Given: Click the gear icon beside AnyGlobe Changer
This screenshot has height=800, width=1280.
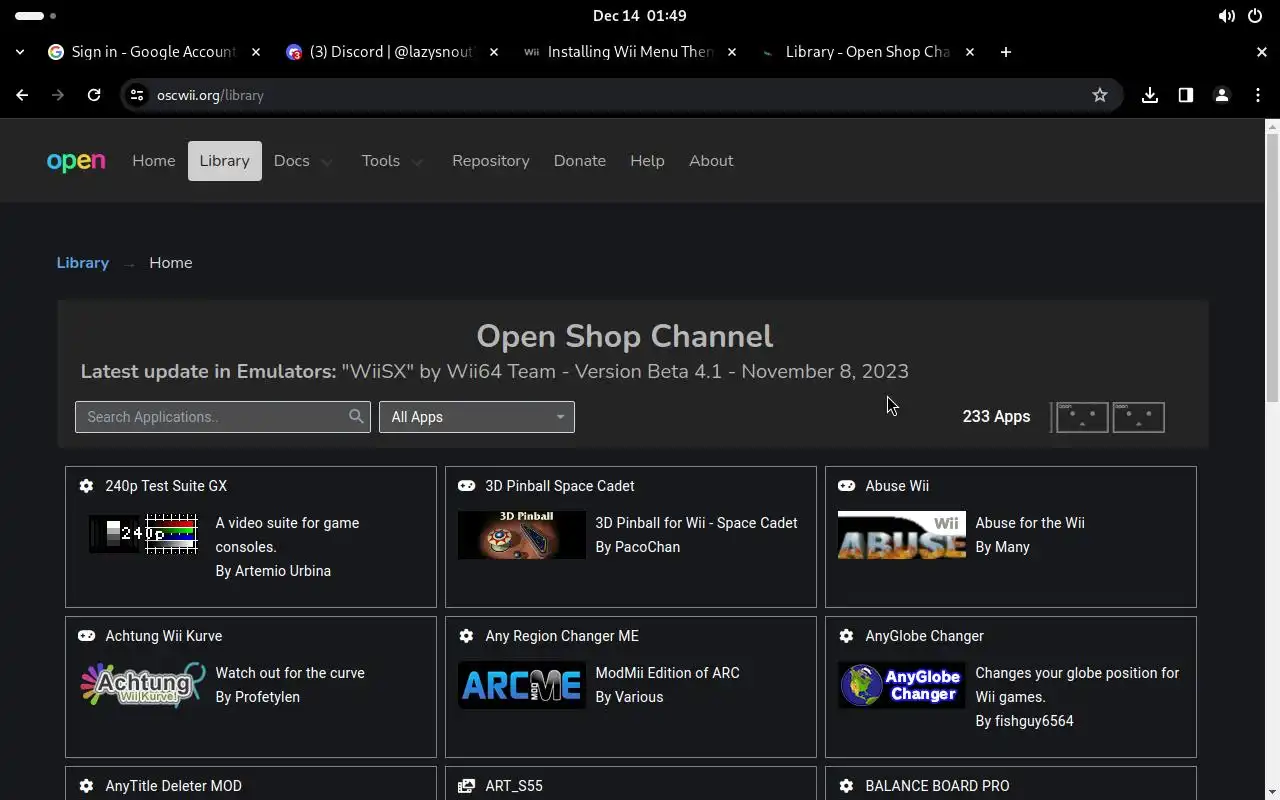Looking at the screenshot, I should coord(846,636).
